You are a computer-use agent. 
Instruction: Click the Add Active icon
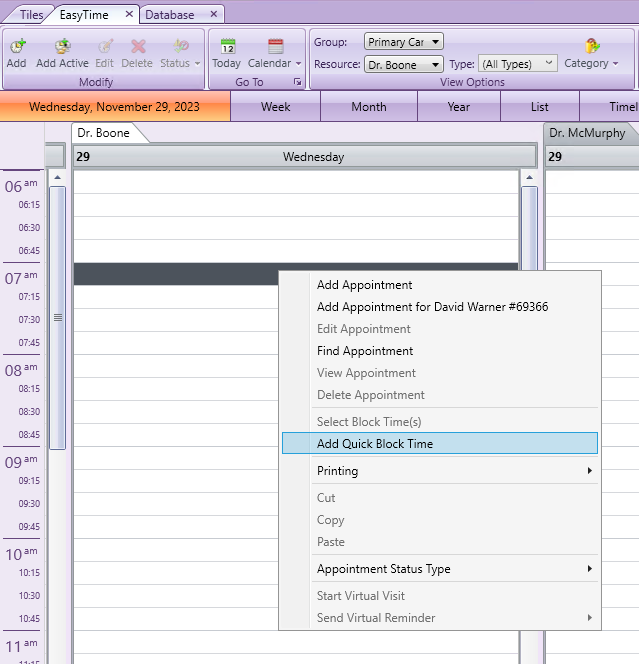pos(62,47)
